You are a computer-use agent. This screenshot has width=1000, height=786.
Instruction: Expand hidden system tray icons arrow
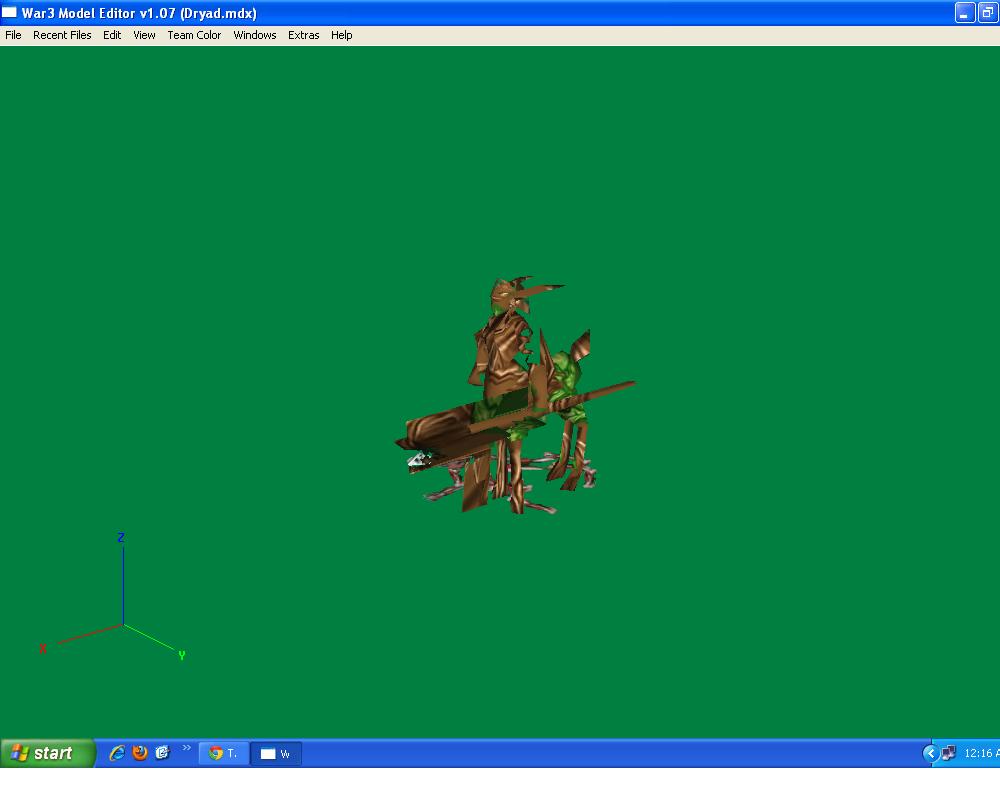pyautogui.click(x=930, y=753)
